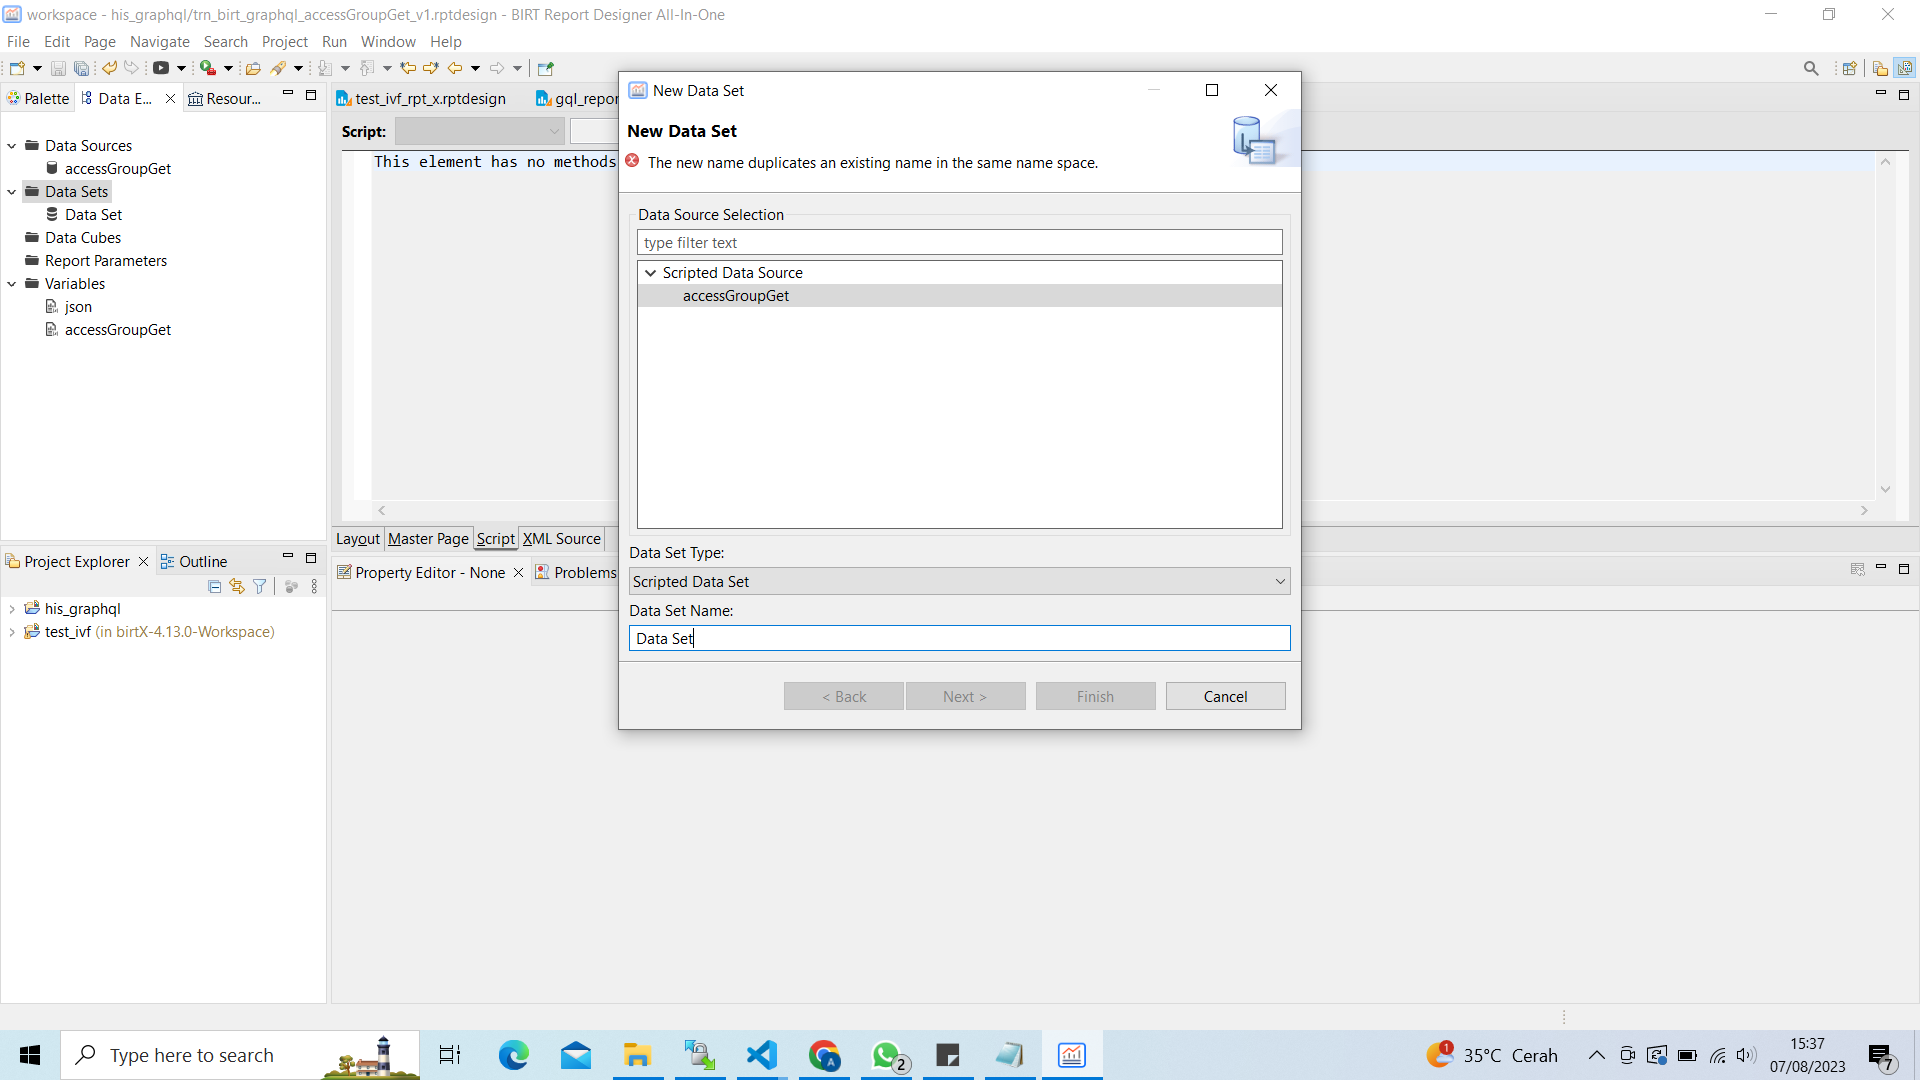The image size is (1920, 1080).
Task: Click the Open Perspective icon
Action: (1849, 68)
